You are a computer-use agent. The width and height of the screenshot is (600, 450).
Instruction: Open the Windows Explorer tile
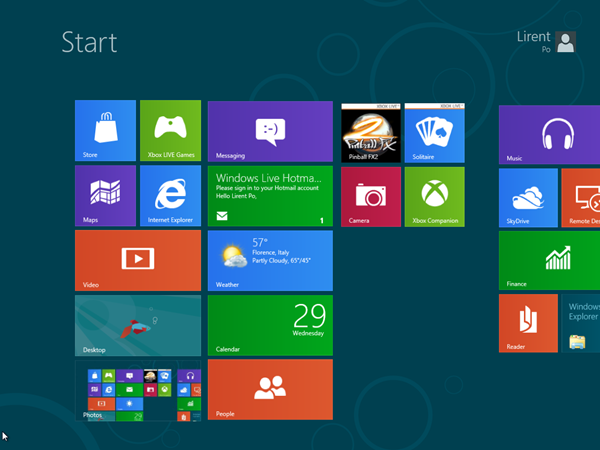click(581, 323)
